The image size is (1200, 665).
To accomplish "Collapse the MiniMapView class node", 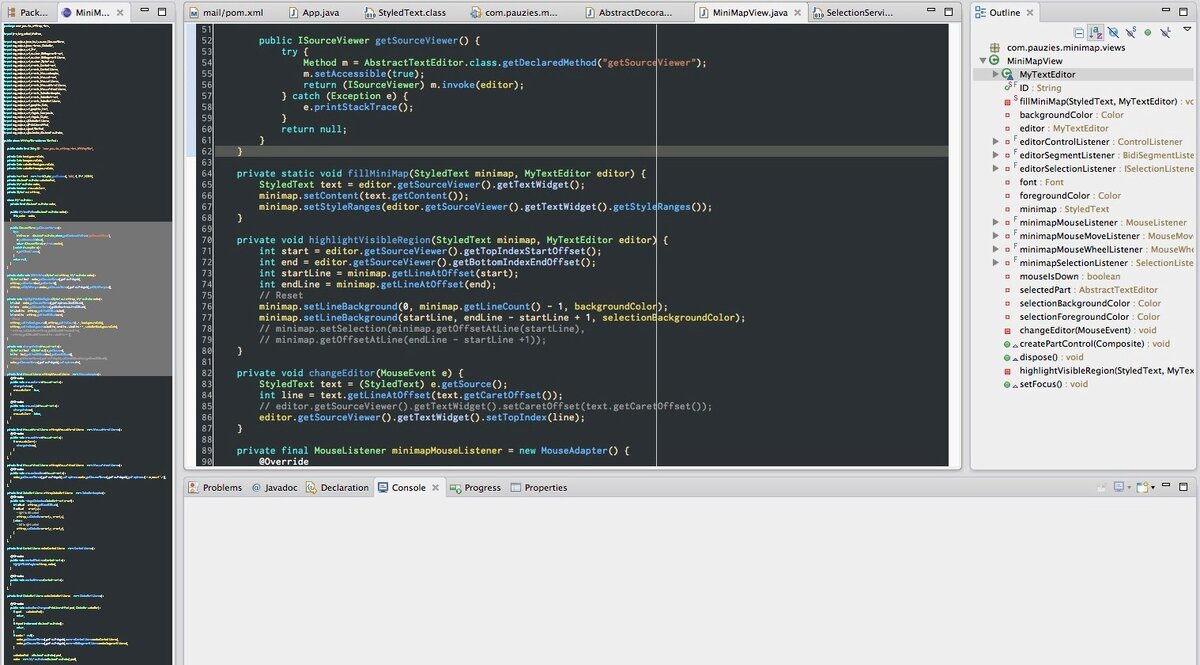I will click(x=982, y=61).
